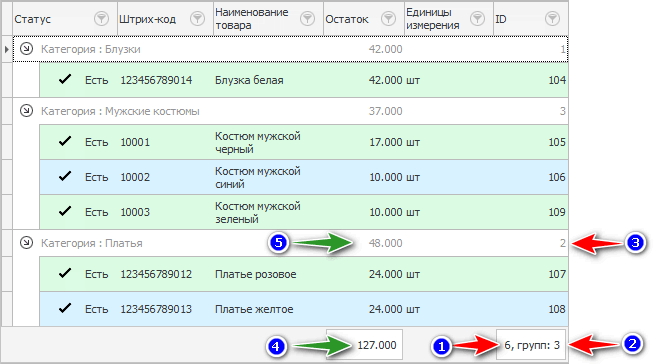Click the Платья group subtotal 48.000
656x364 pixels.
pos(385,243)
